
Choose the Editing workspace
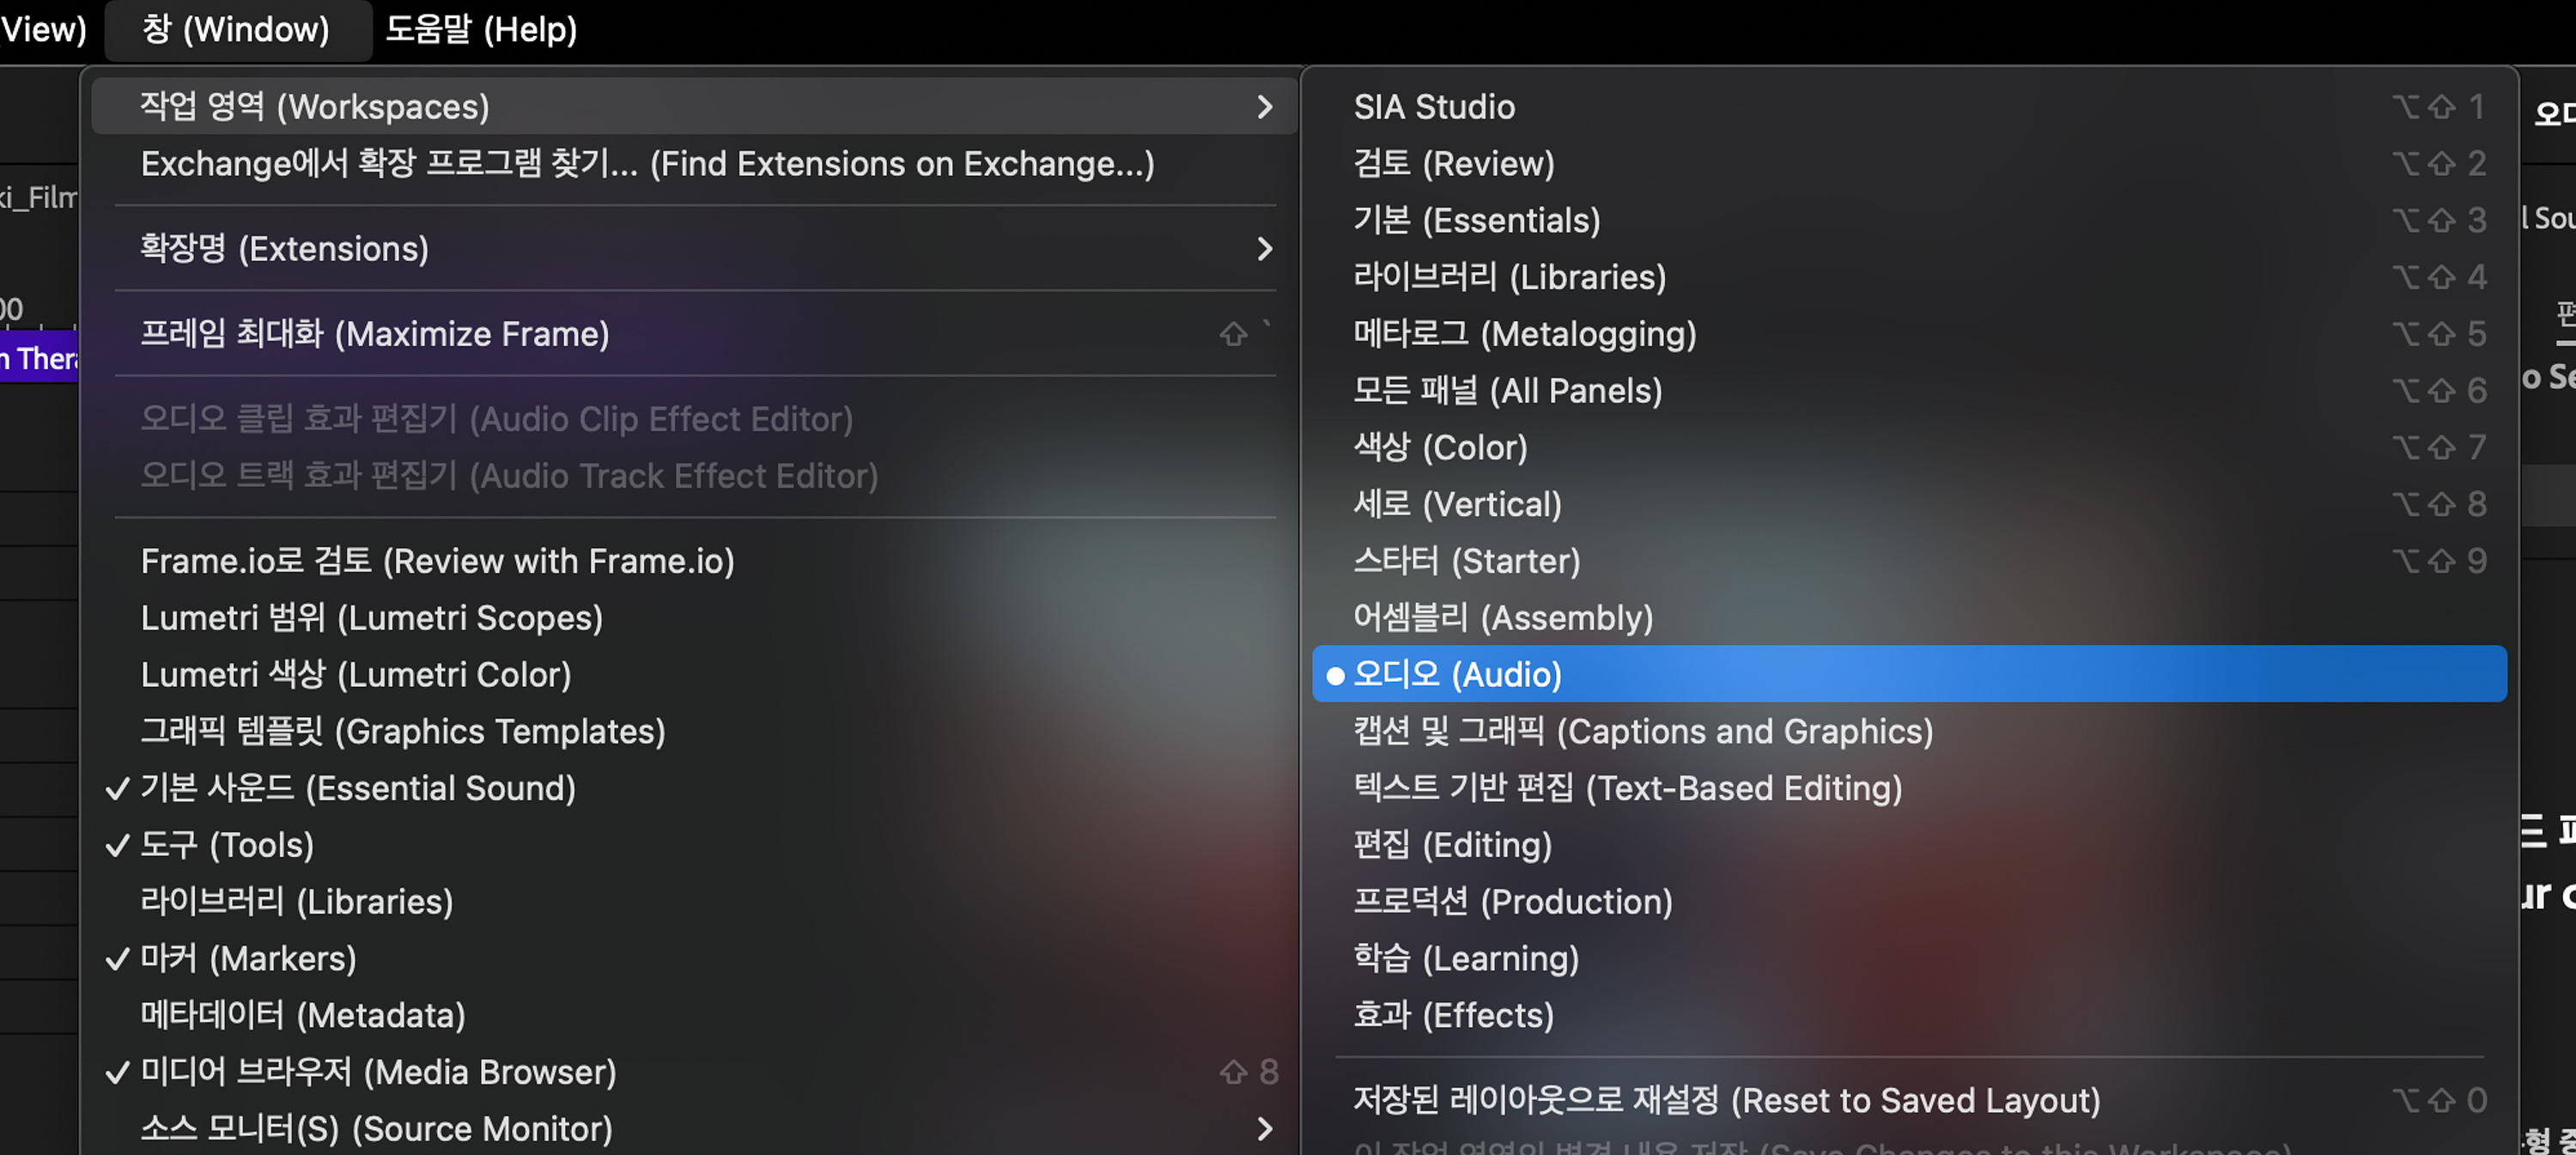(x=1451, y=845)
